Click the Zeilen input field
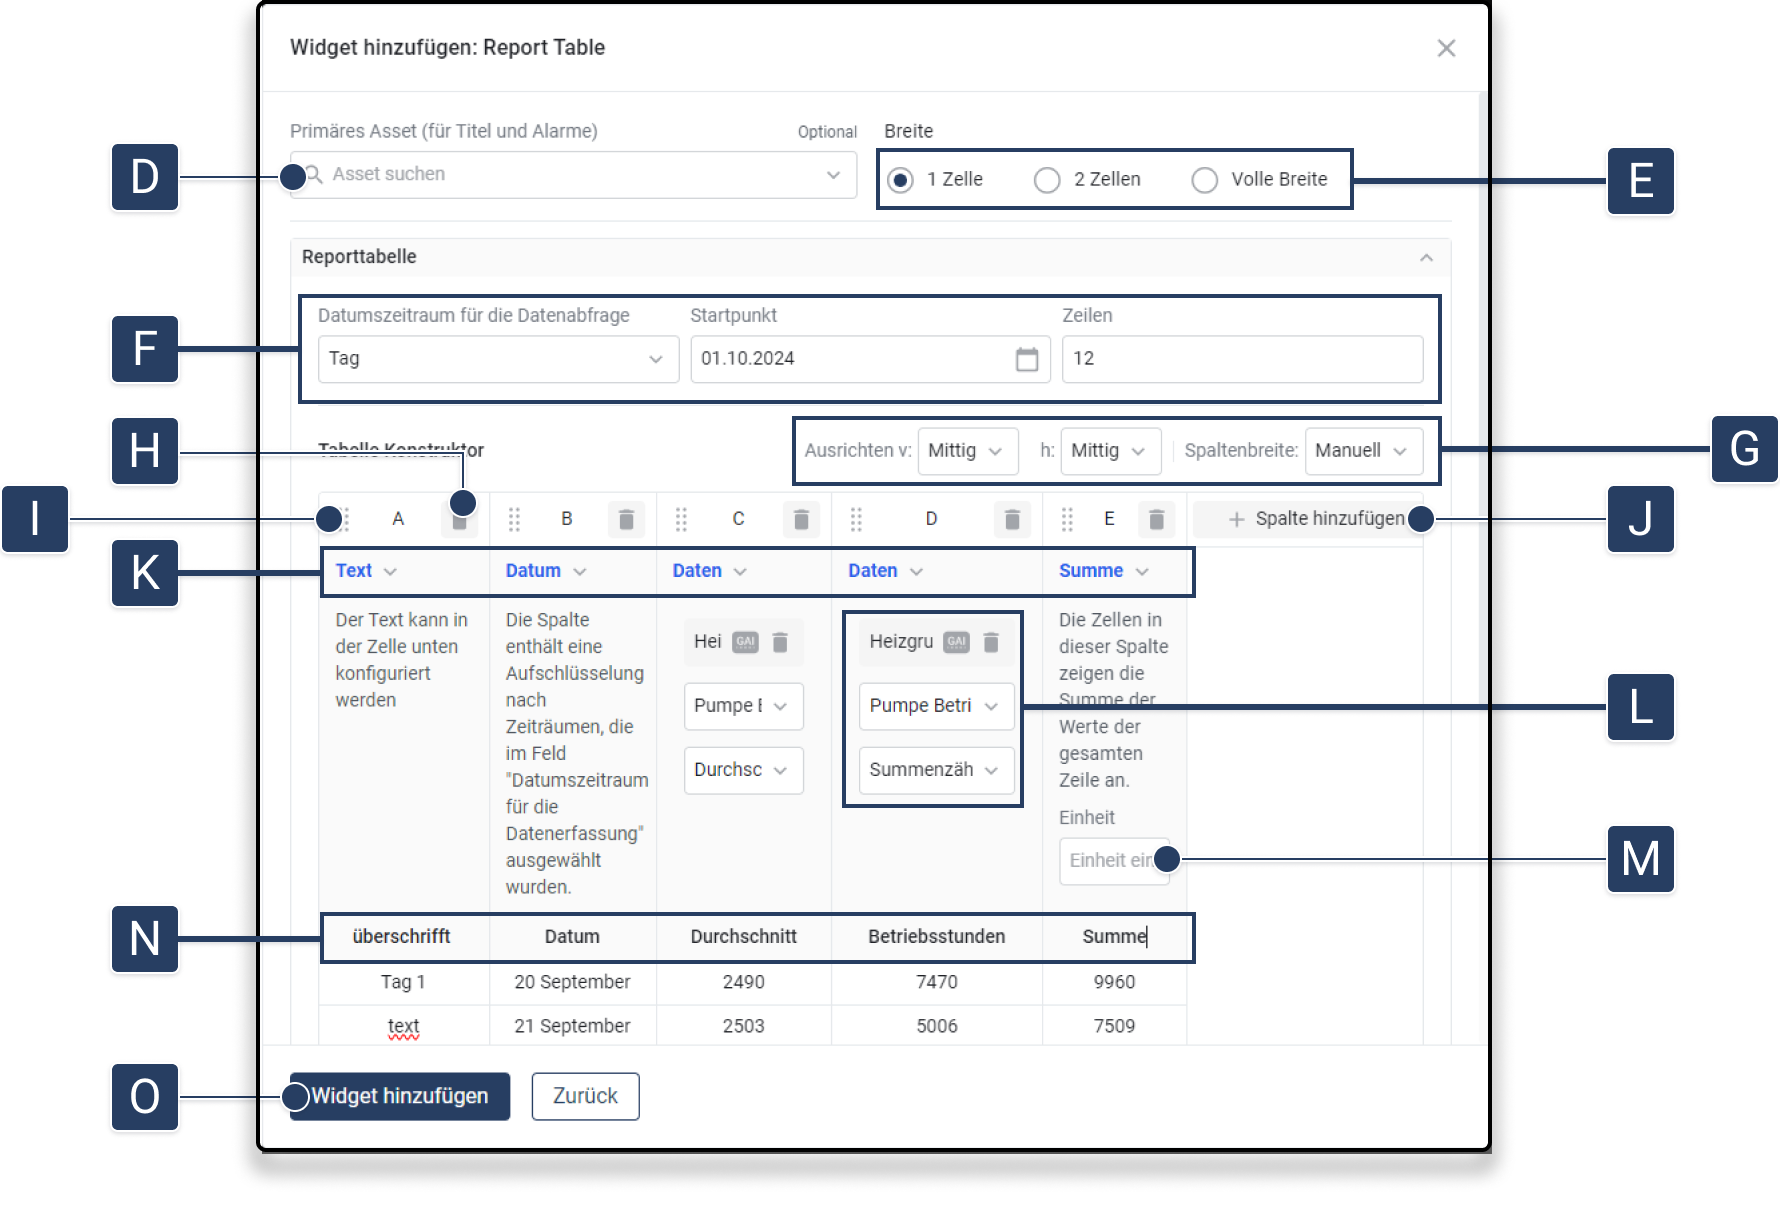This screenshot has height=1220, width=1780. pos(1242,359)
